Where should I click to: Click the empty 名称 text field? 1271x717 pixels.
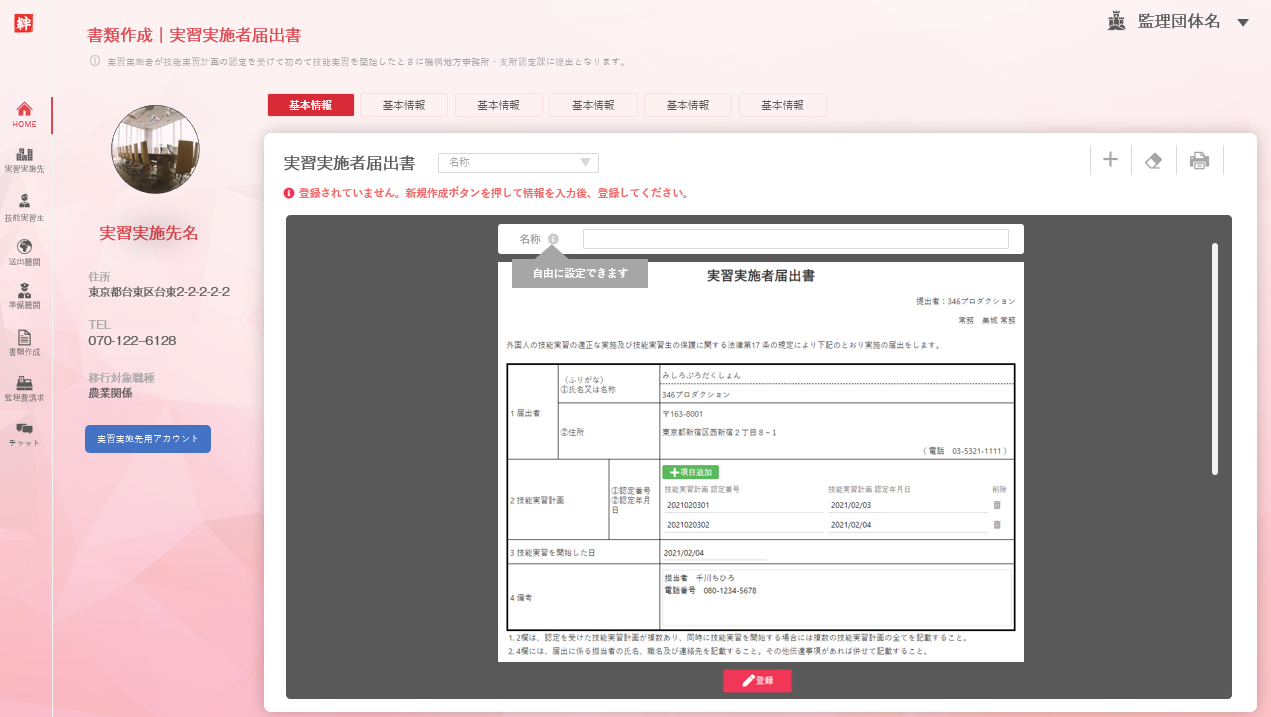click(x=795, y=239)
